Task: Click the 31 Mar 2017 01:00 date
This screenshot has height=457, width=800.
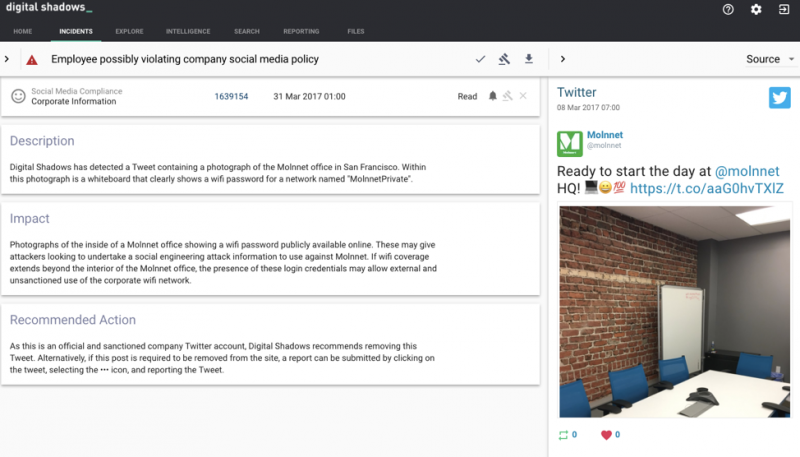Action: [x=309, y=96]
